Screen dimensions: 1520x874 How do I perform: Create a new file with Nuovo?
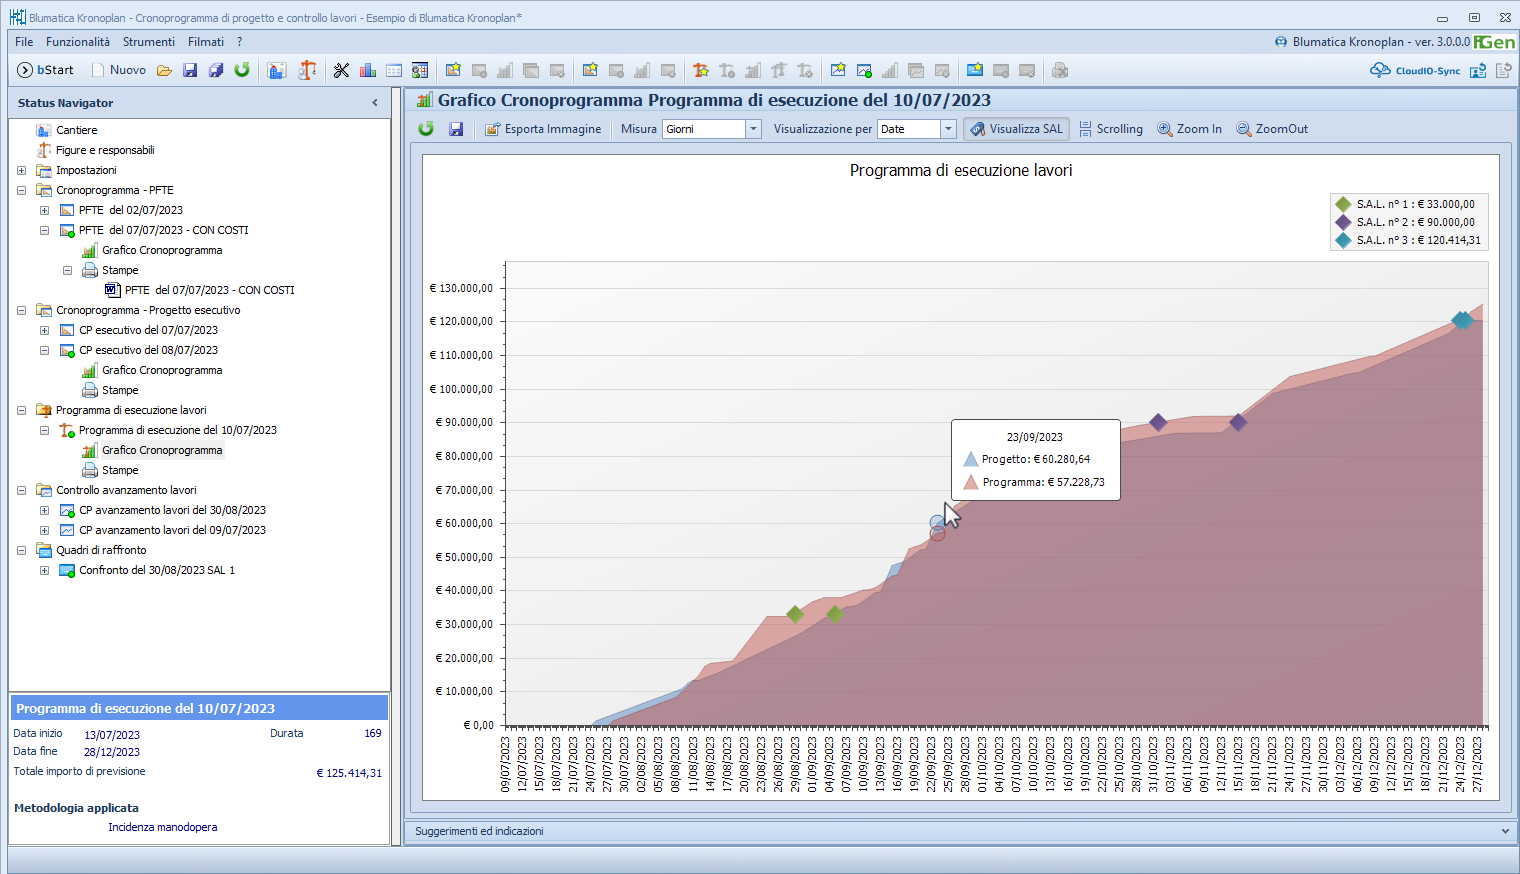point(119,70)
